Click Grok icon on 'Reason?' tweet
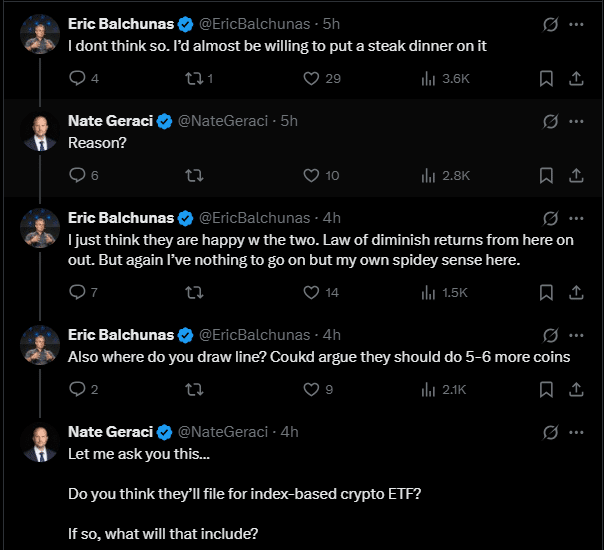 (549, 121)
